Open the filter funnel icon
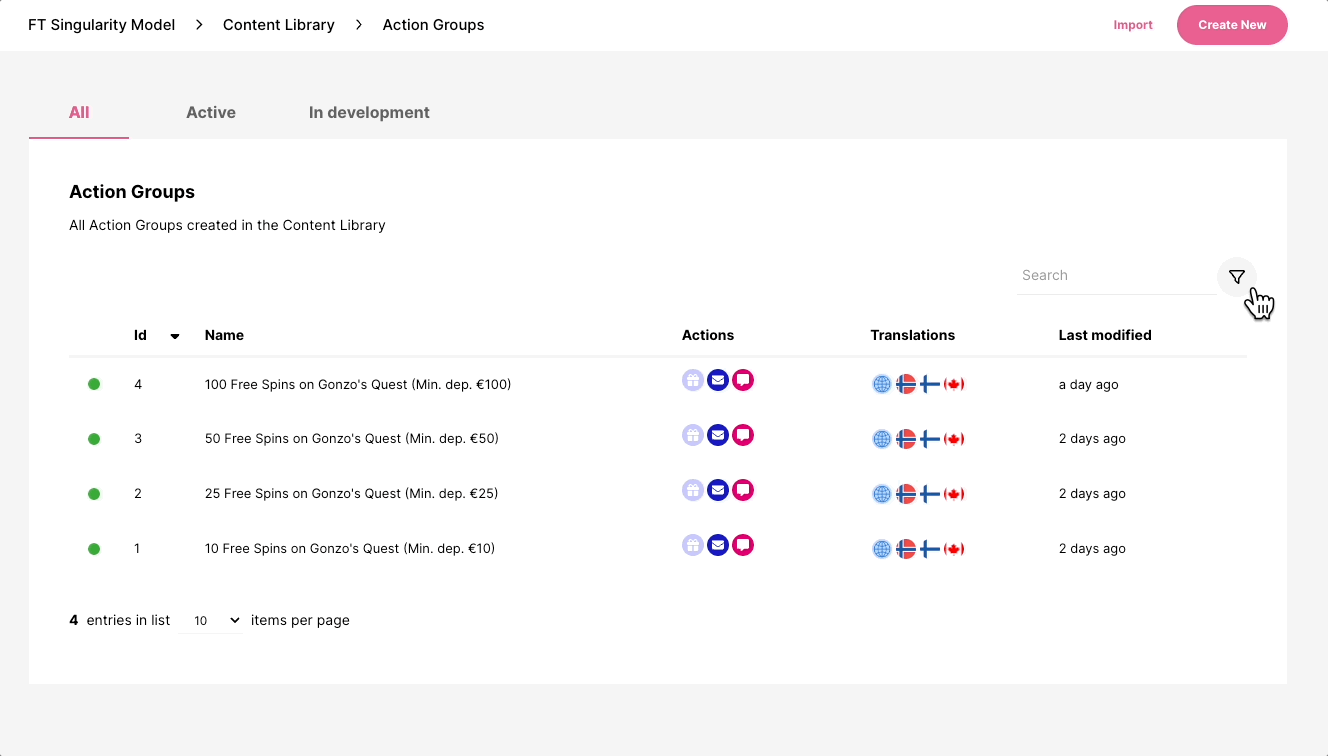Image resolution: width=1328 pixels, height=756 pixels. click(x=1236, y=277)
